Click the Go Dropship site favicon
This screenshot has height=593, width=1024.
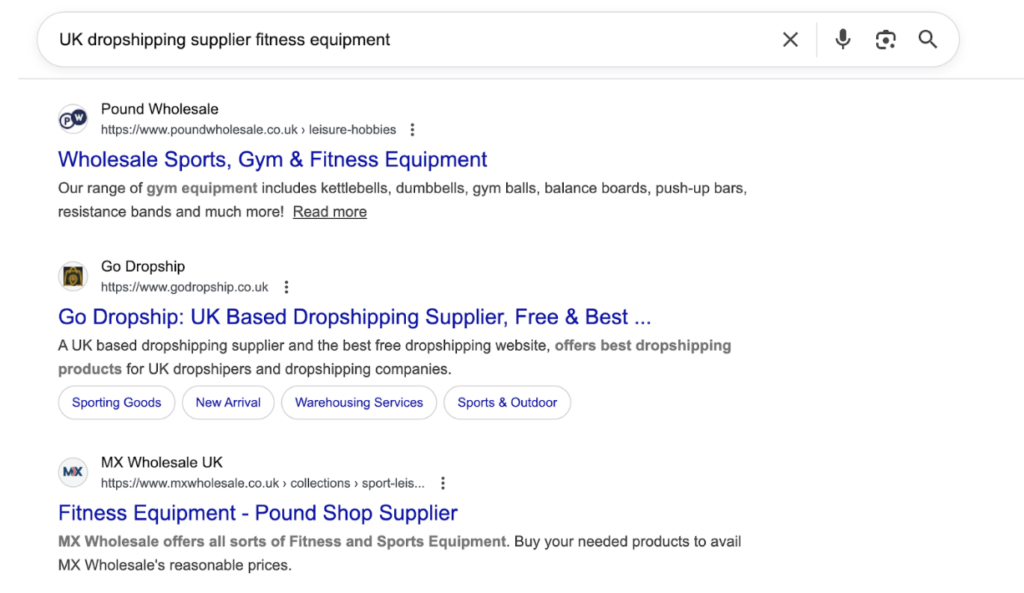[72, 276]
